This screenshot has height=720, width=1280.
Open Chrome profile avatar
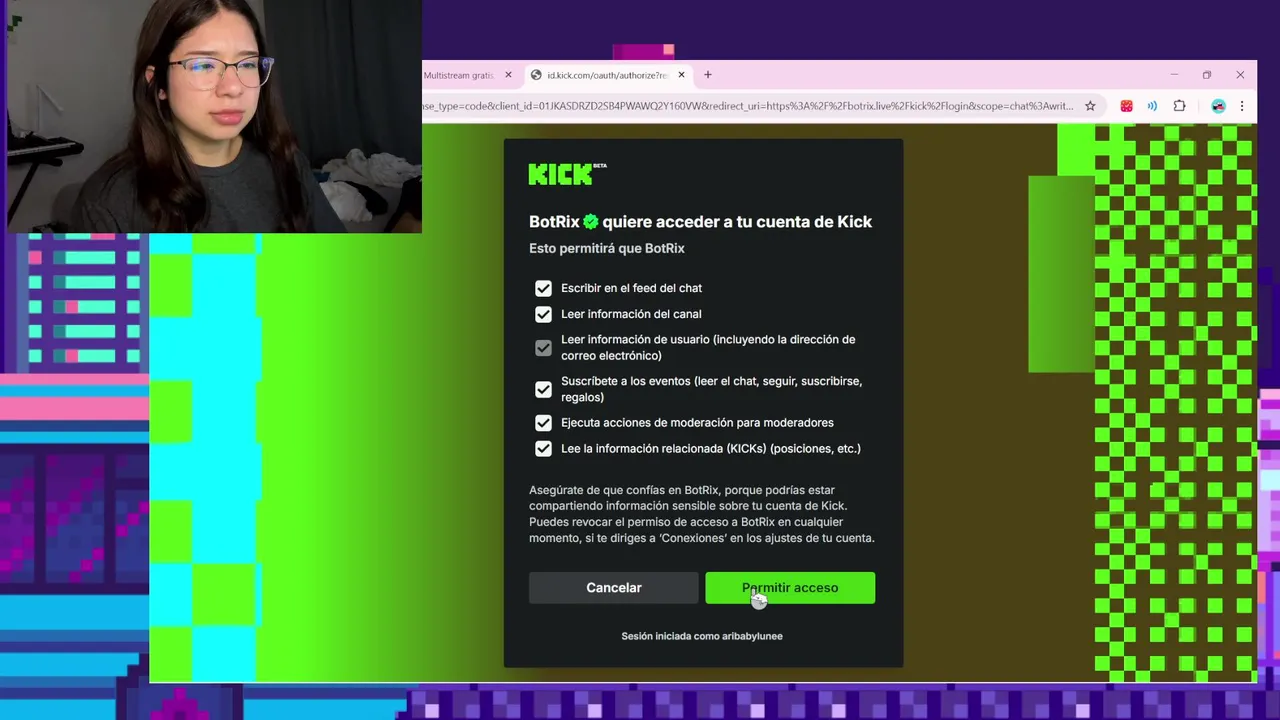click(1218, 106)
